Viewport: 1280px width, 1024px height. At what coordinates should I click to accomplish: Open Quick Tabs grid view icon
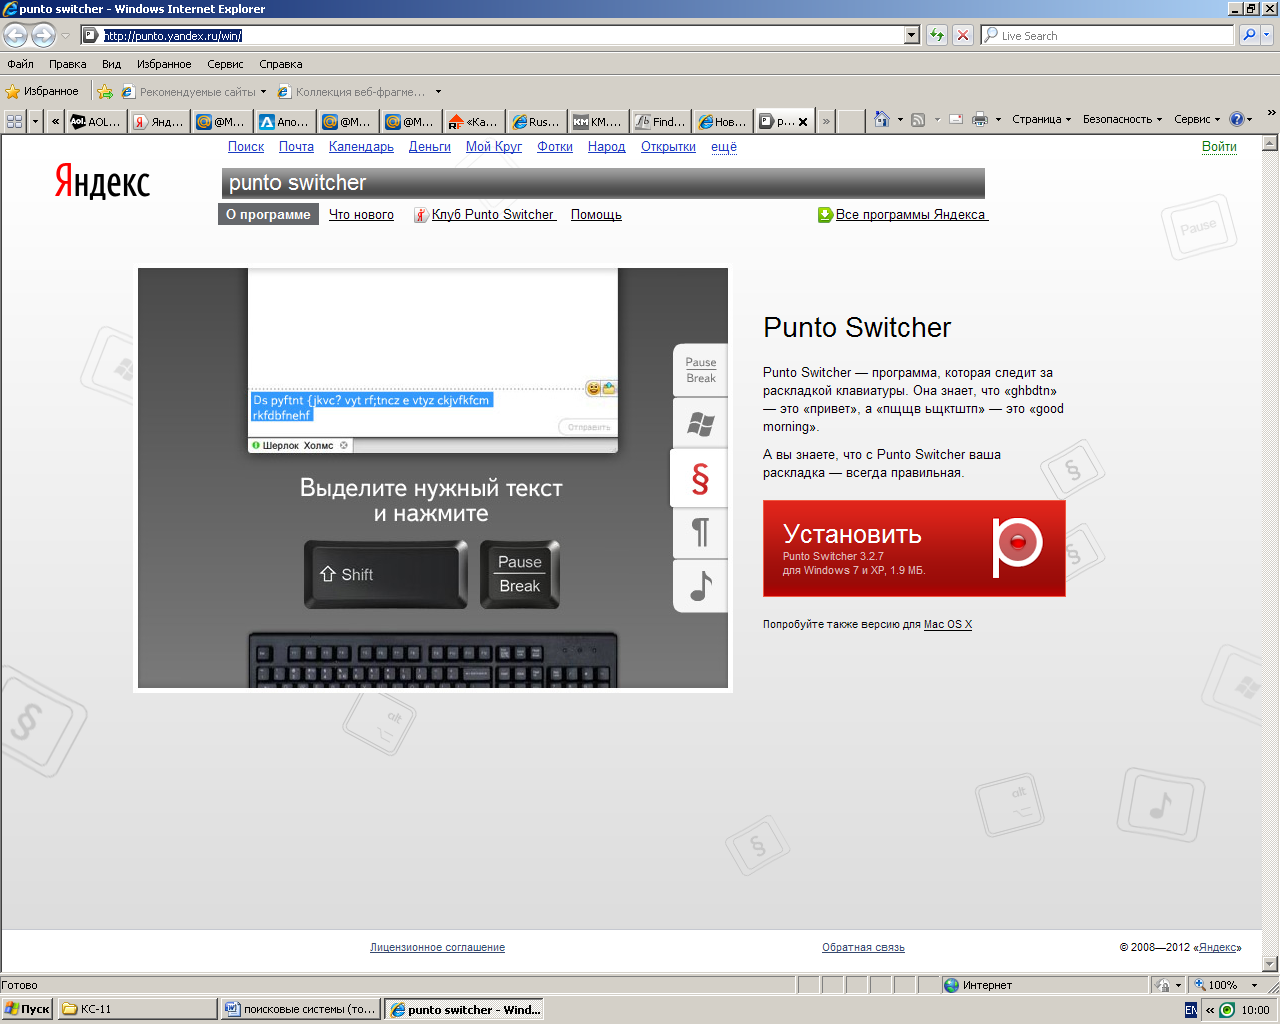[14, 121]
